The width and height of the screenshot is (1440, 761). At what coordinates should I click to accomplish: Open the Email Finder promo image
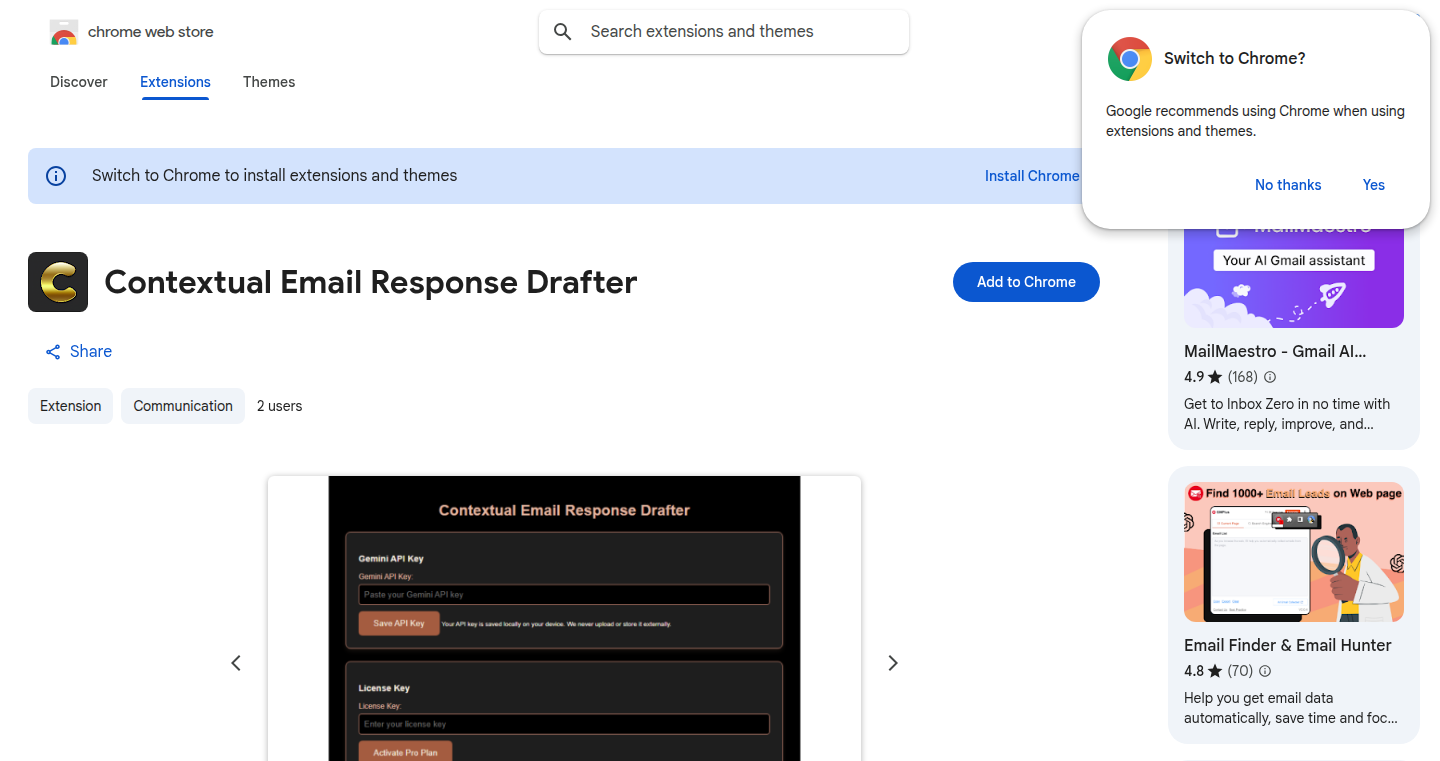click(x=1294, y=552)
